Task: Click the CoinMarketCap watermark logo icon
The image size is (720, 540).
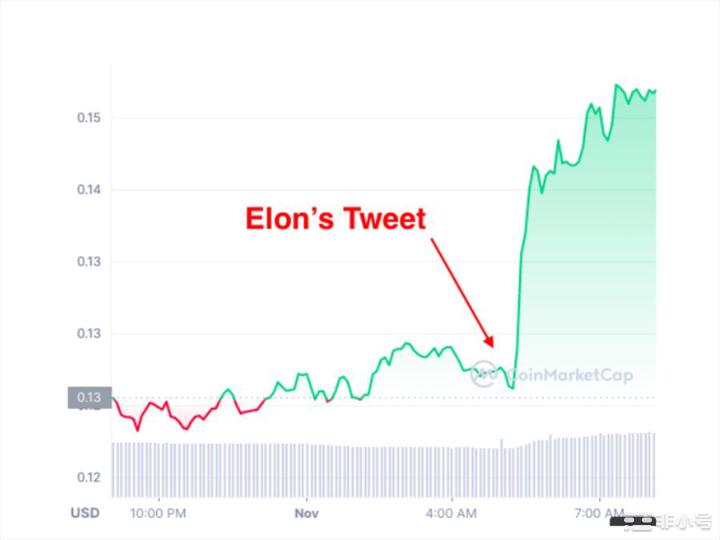Action: point(484,373)
